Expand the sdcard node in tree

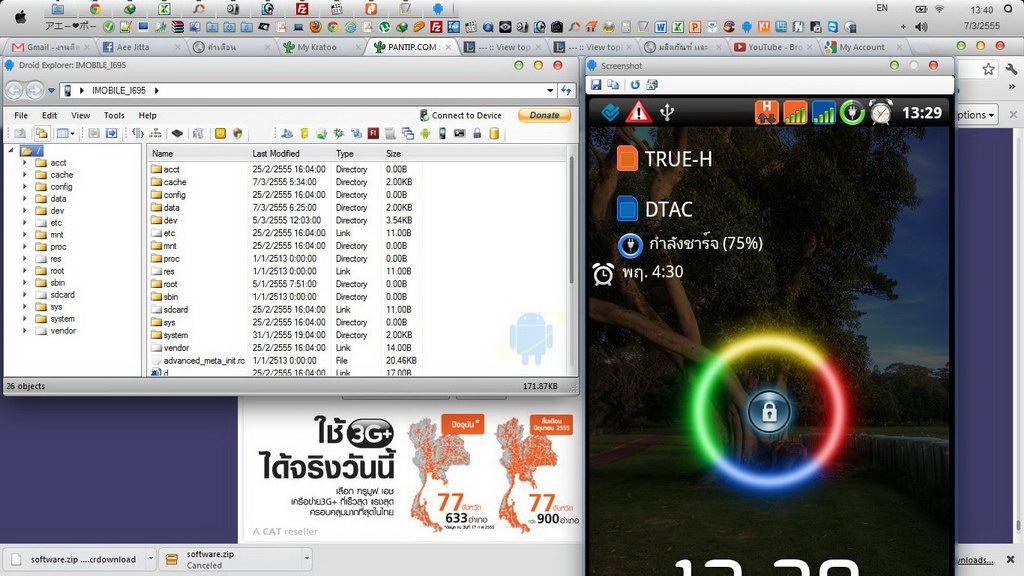point(25,295)
